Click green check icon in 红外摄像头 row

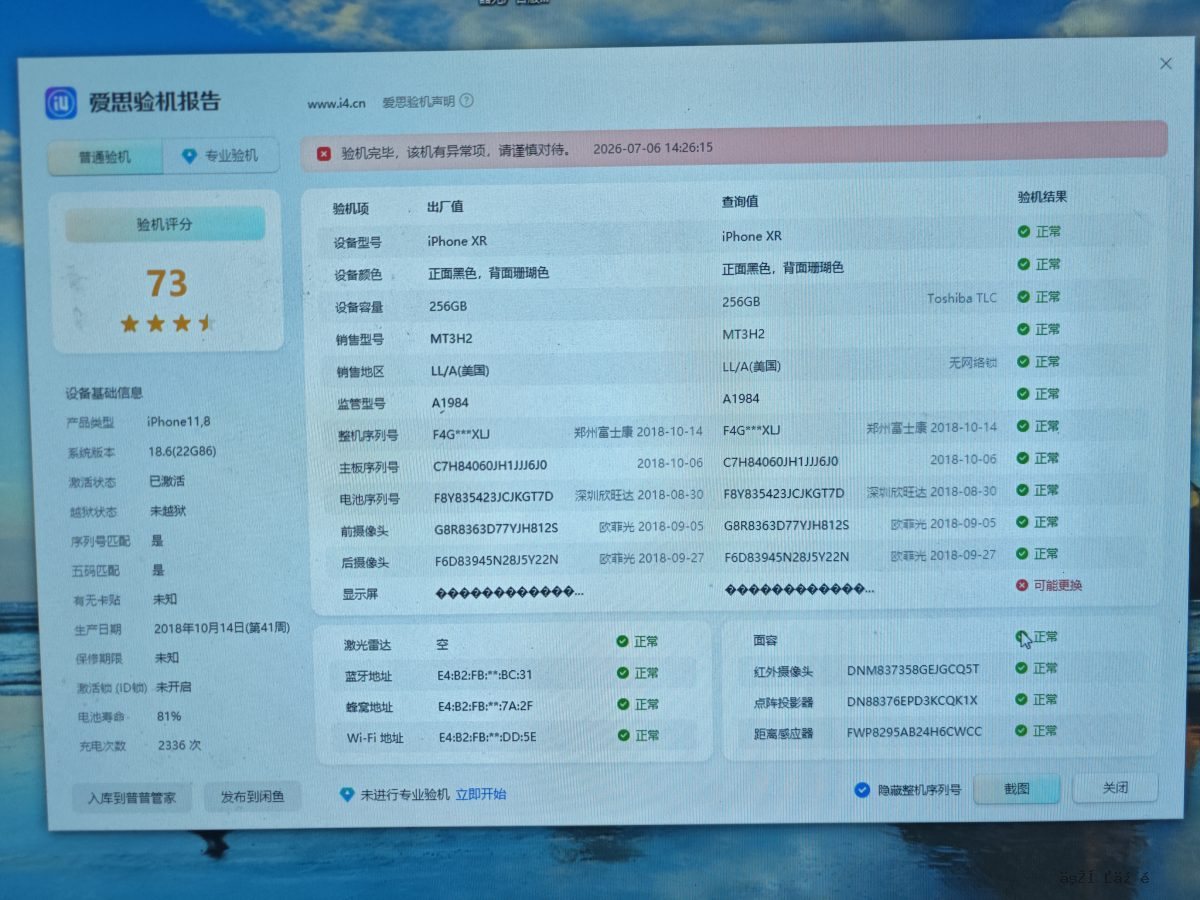1021,668
